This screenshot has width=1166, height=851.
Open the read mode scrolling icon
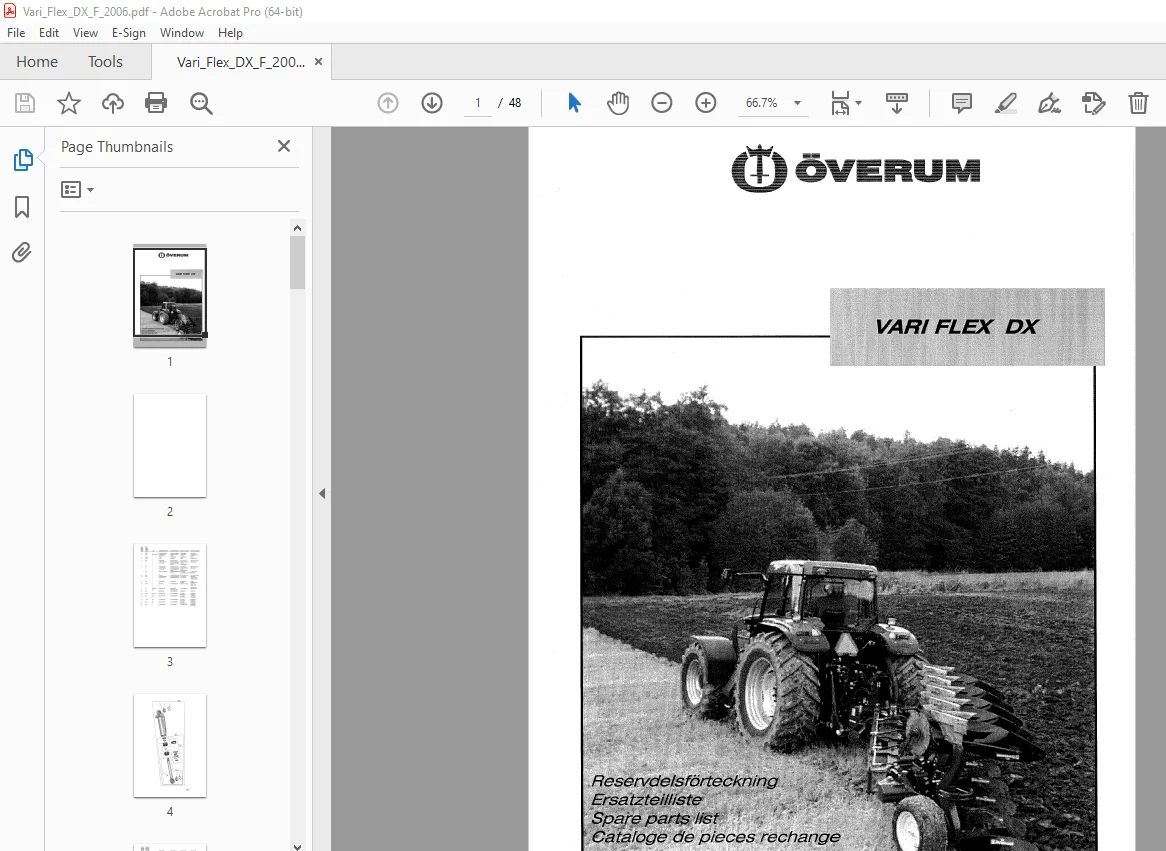897,103
